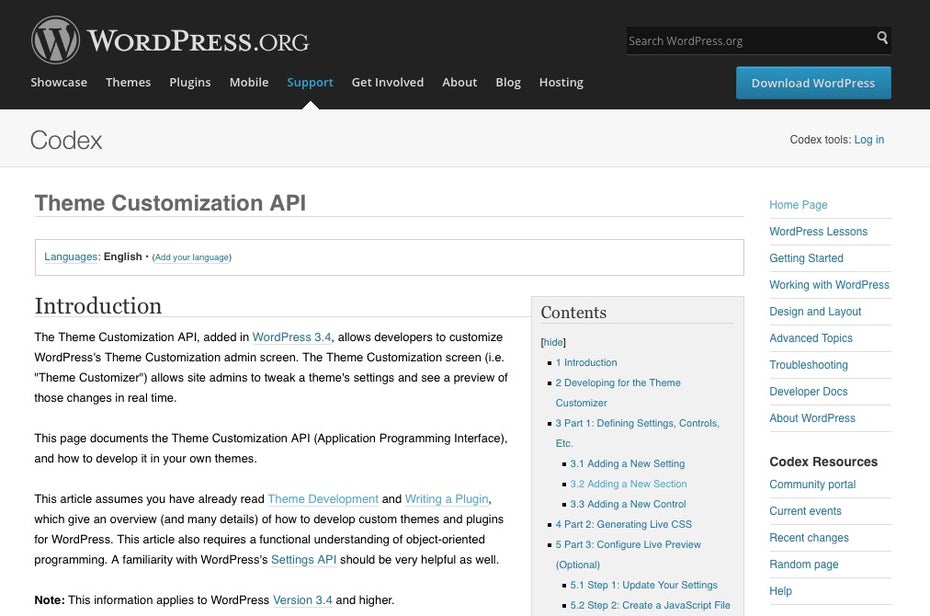Jump to 3 Part 1: Defining Settings
The width and height of the screenshot is (930, 616).
(x=638, y=433)
